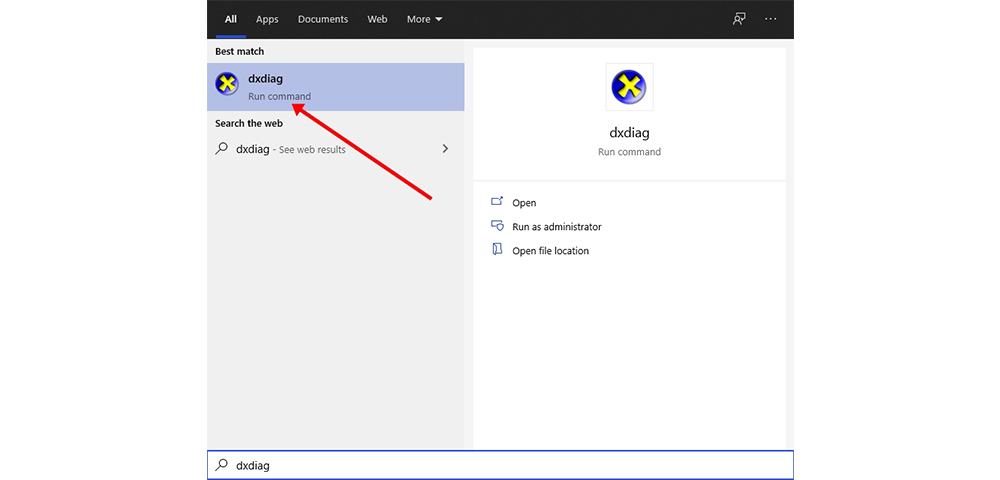The image size is (1000, 480).
Task: Choose Open file location
Action: tap(550, 251)
